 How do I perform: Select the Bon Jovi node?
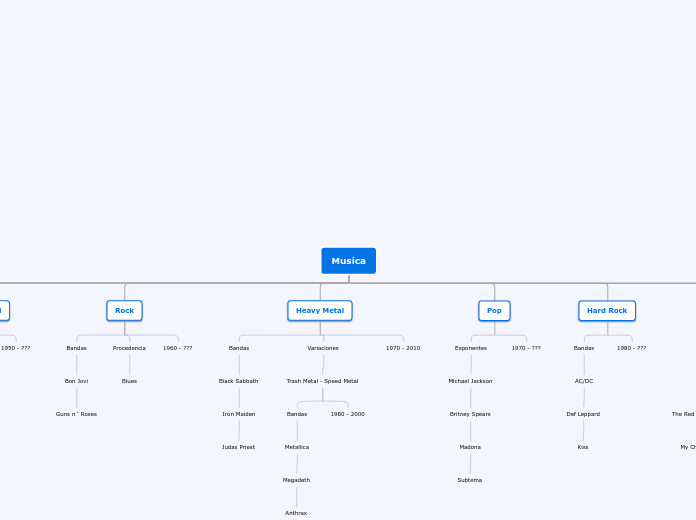pyautogui.click(x=76, y=381)
